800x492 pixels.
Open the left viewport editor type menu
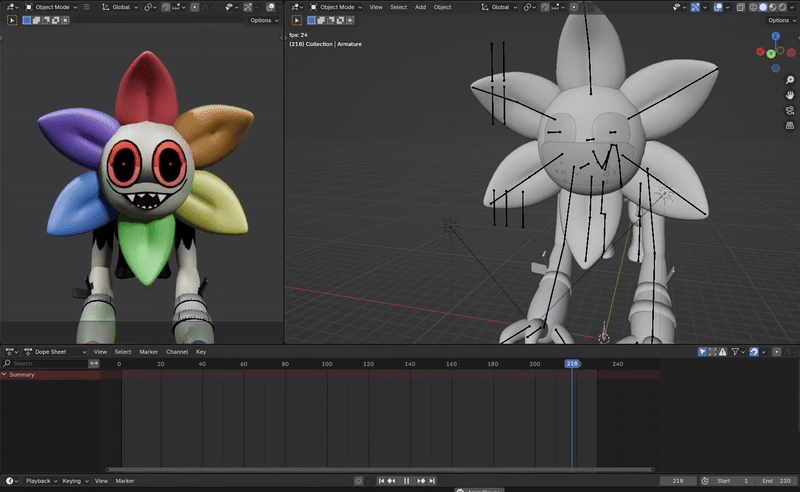(x=12, y=7)
